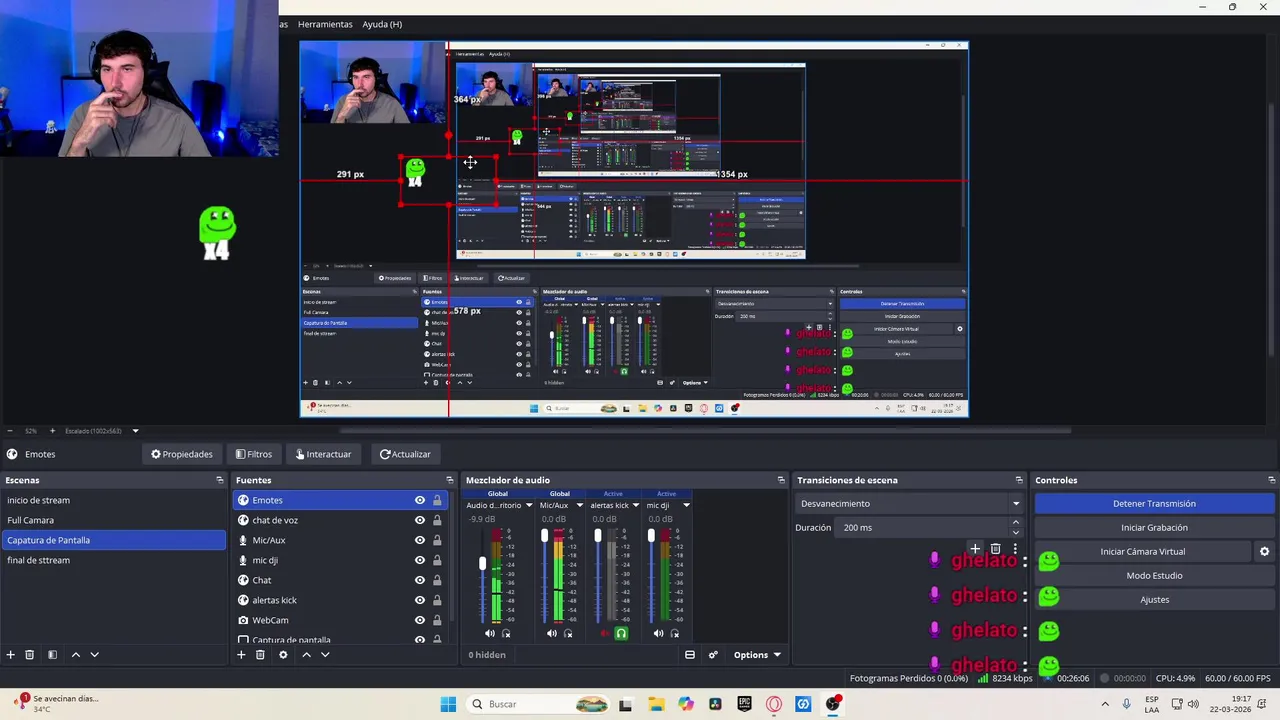1280x720 pixels.
Task: Open the Ayuda (H) menu
Action: [382, 24]
